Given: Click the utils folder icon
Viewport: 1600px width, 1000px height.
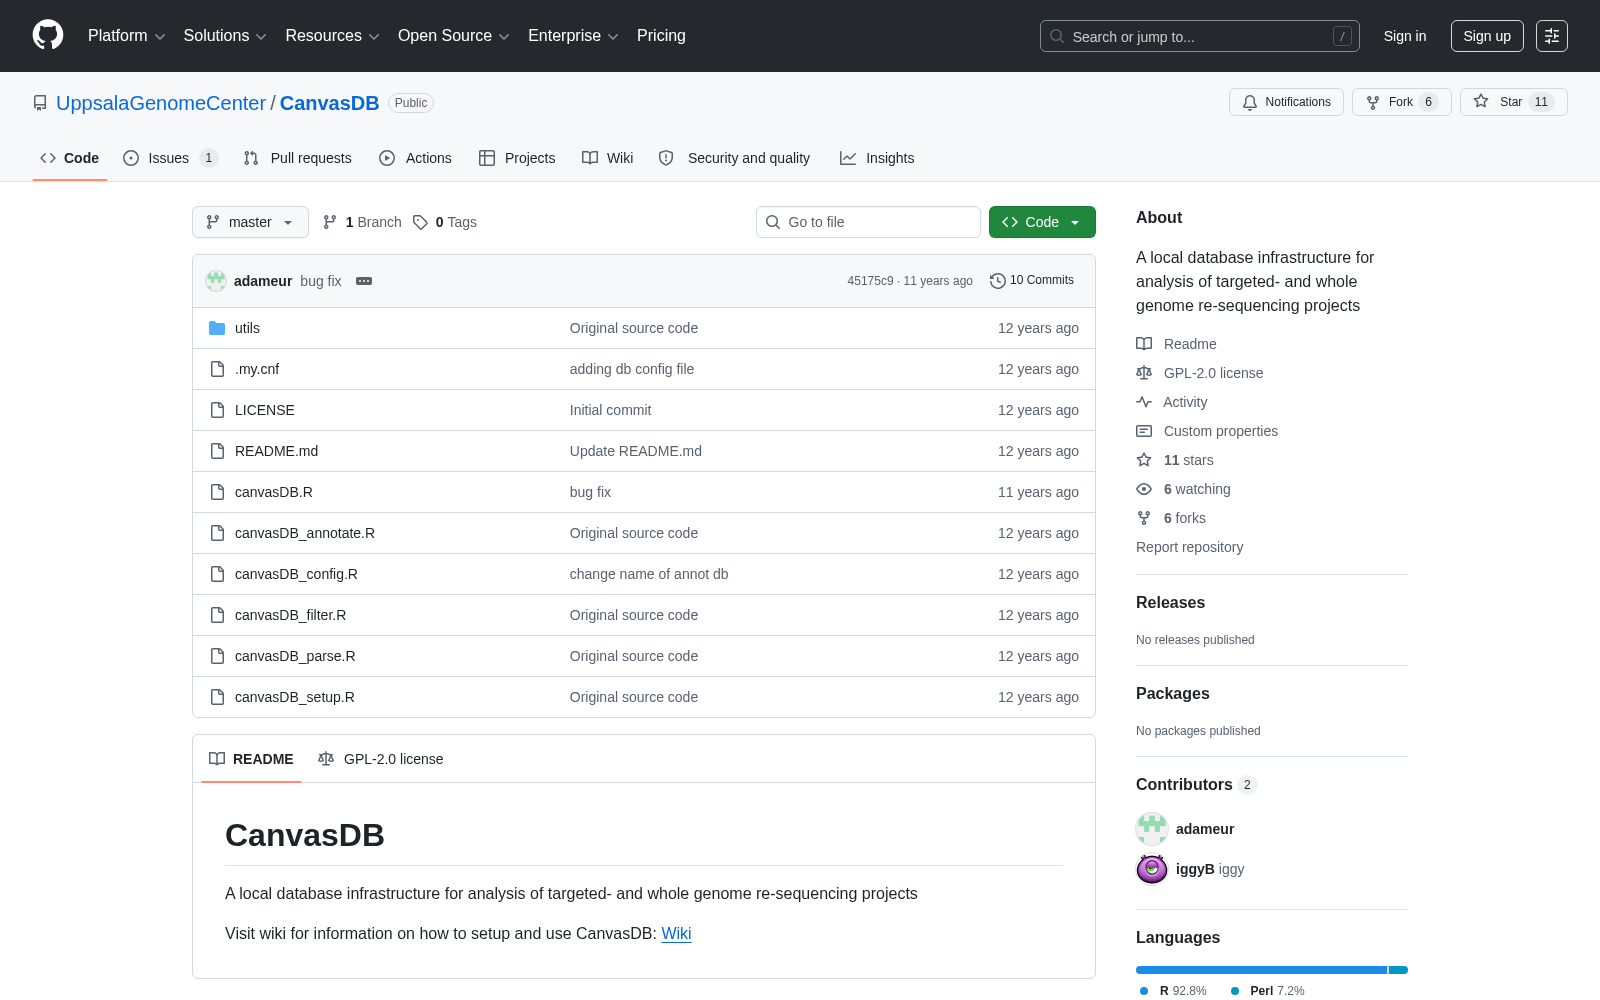Looking at the screenshot, I should click(217, 328).
